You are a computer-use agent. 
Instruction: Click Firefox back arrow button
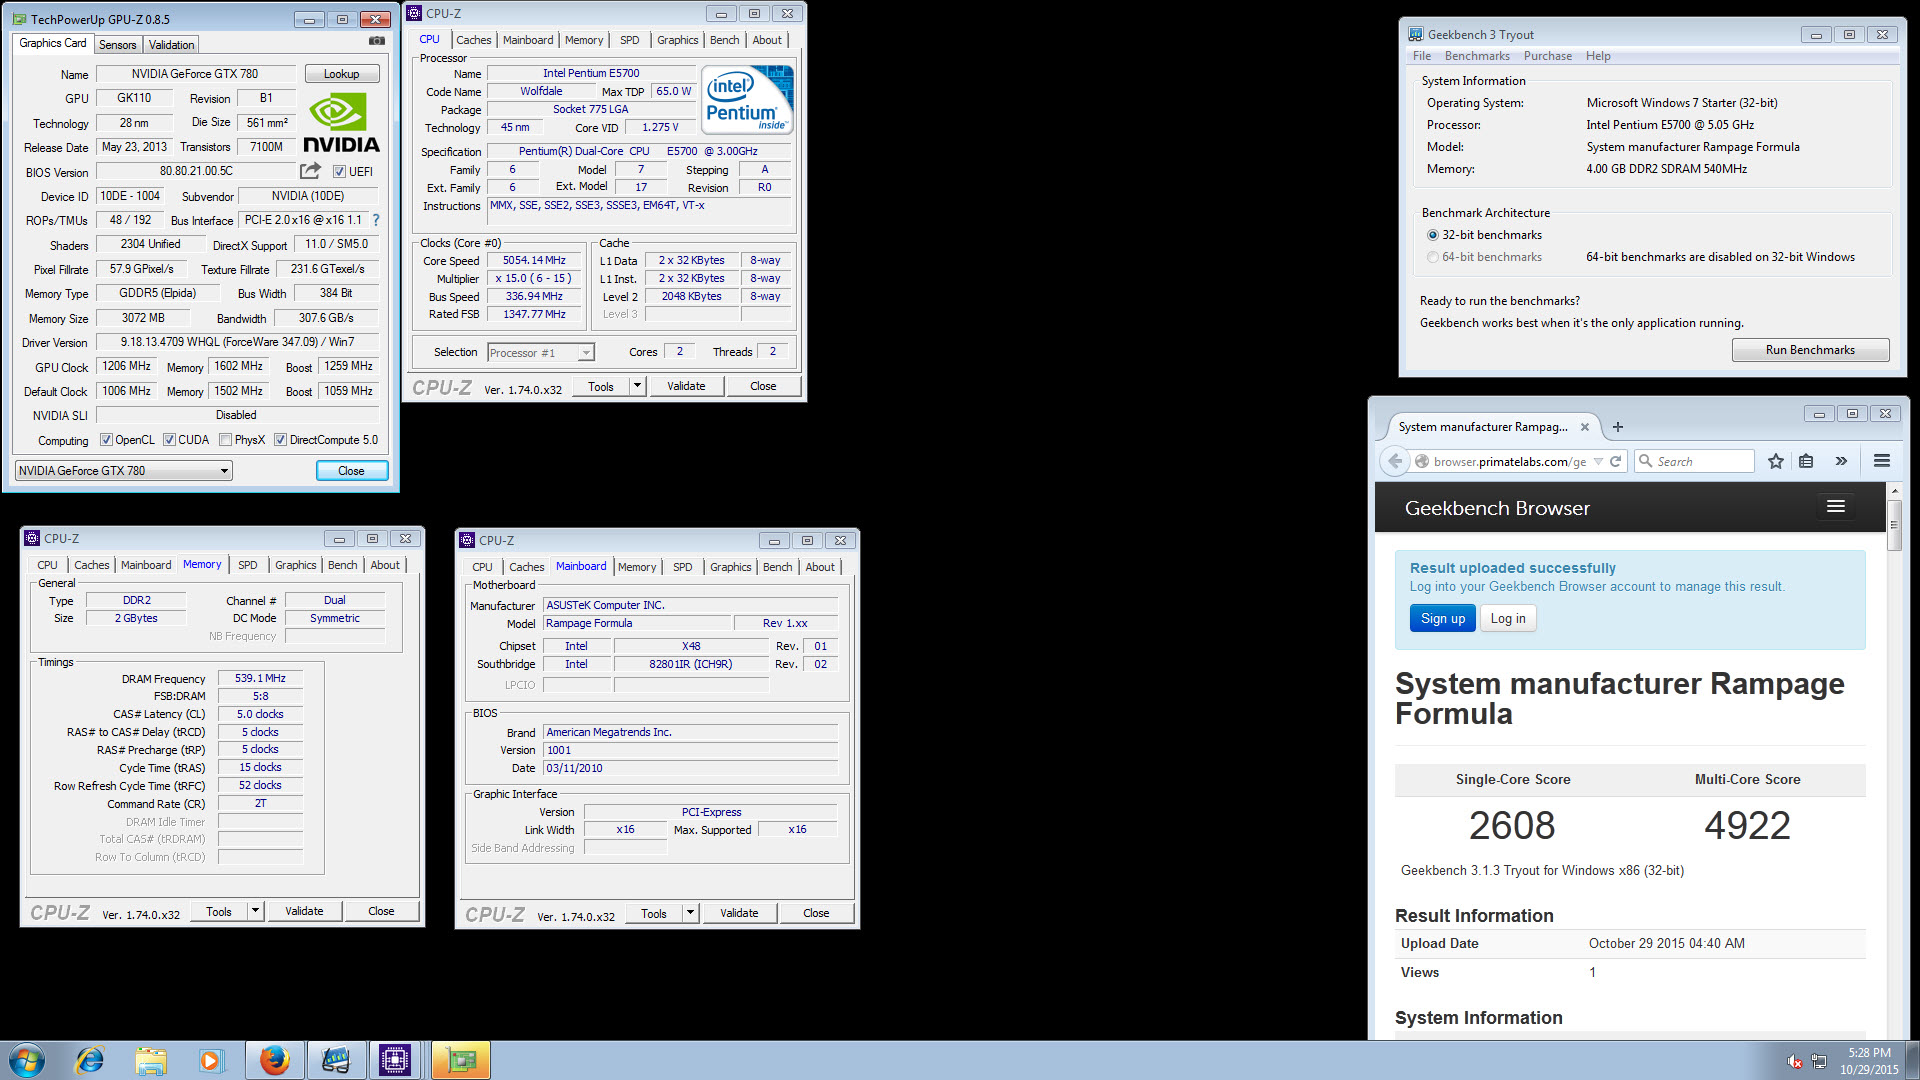click(x=1395, y=461)
